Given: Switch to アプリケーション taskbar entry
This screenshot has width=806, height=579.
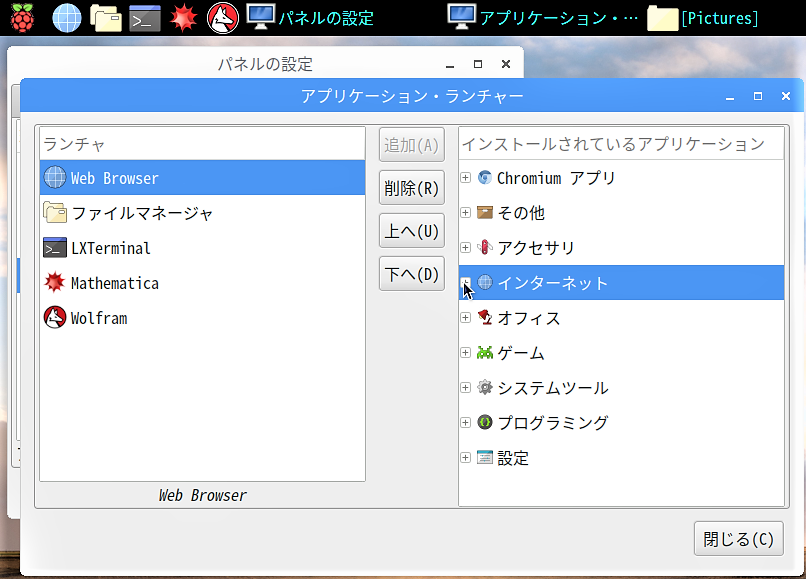Looking at the screenshot, I should pyautogui.click(x=543, y=18).
